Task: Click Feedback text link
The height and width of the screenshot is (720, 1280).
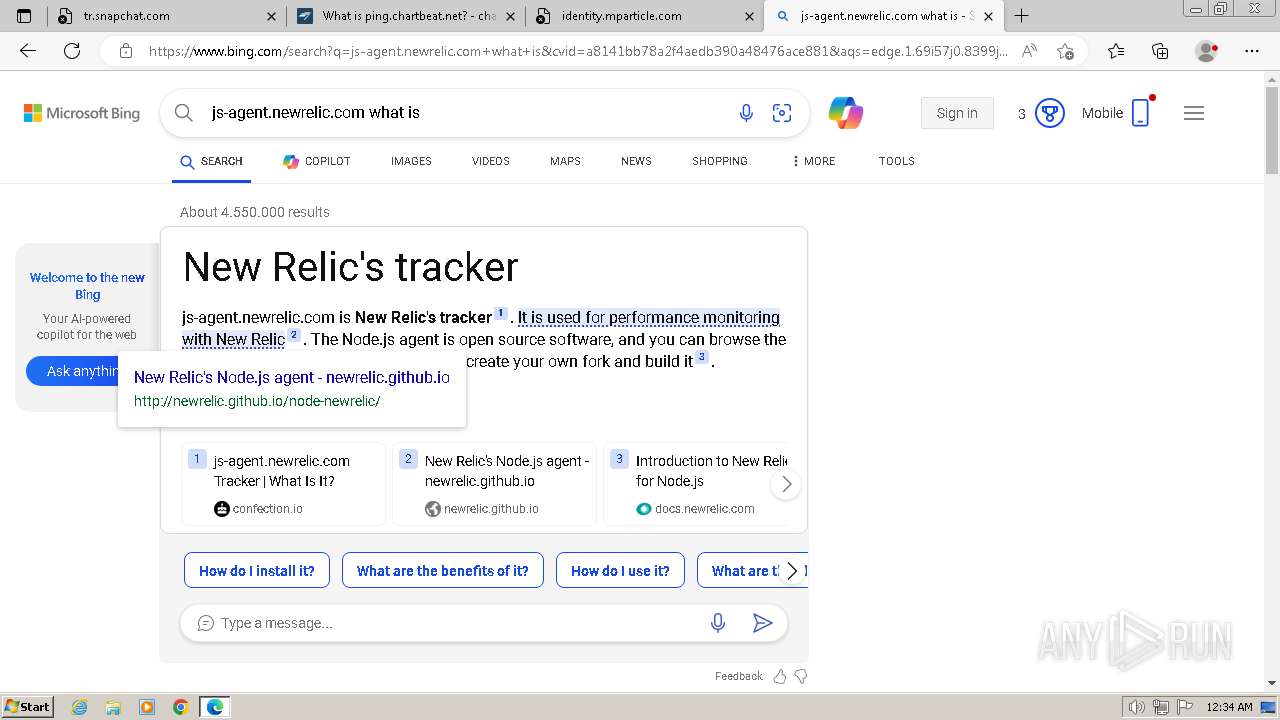Action: tap(739, 677)
